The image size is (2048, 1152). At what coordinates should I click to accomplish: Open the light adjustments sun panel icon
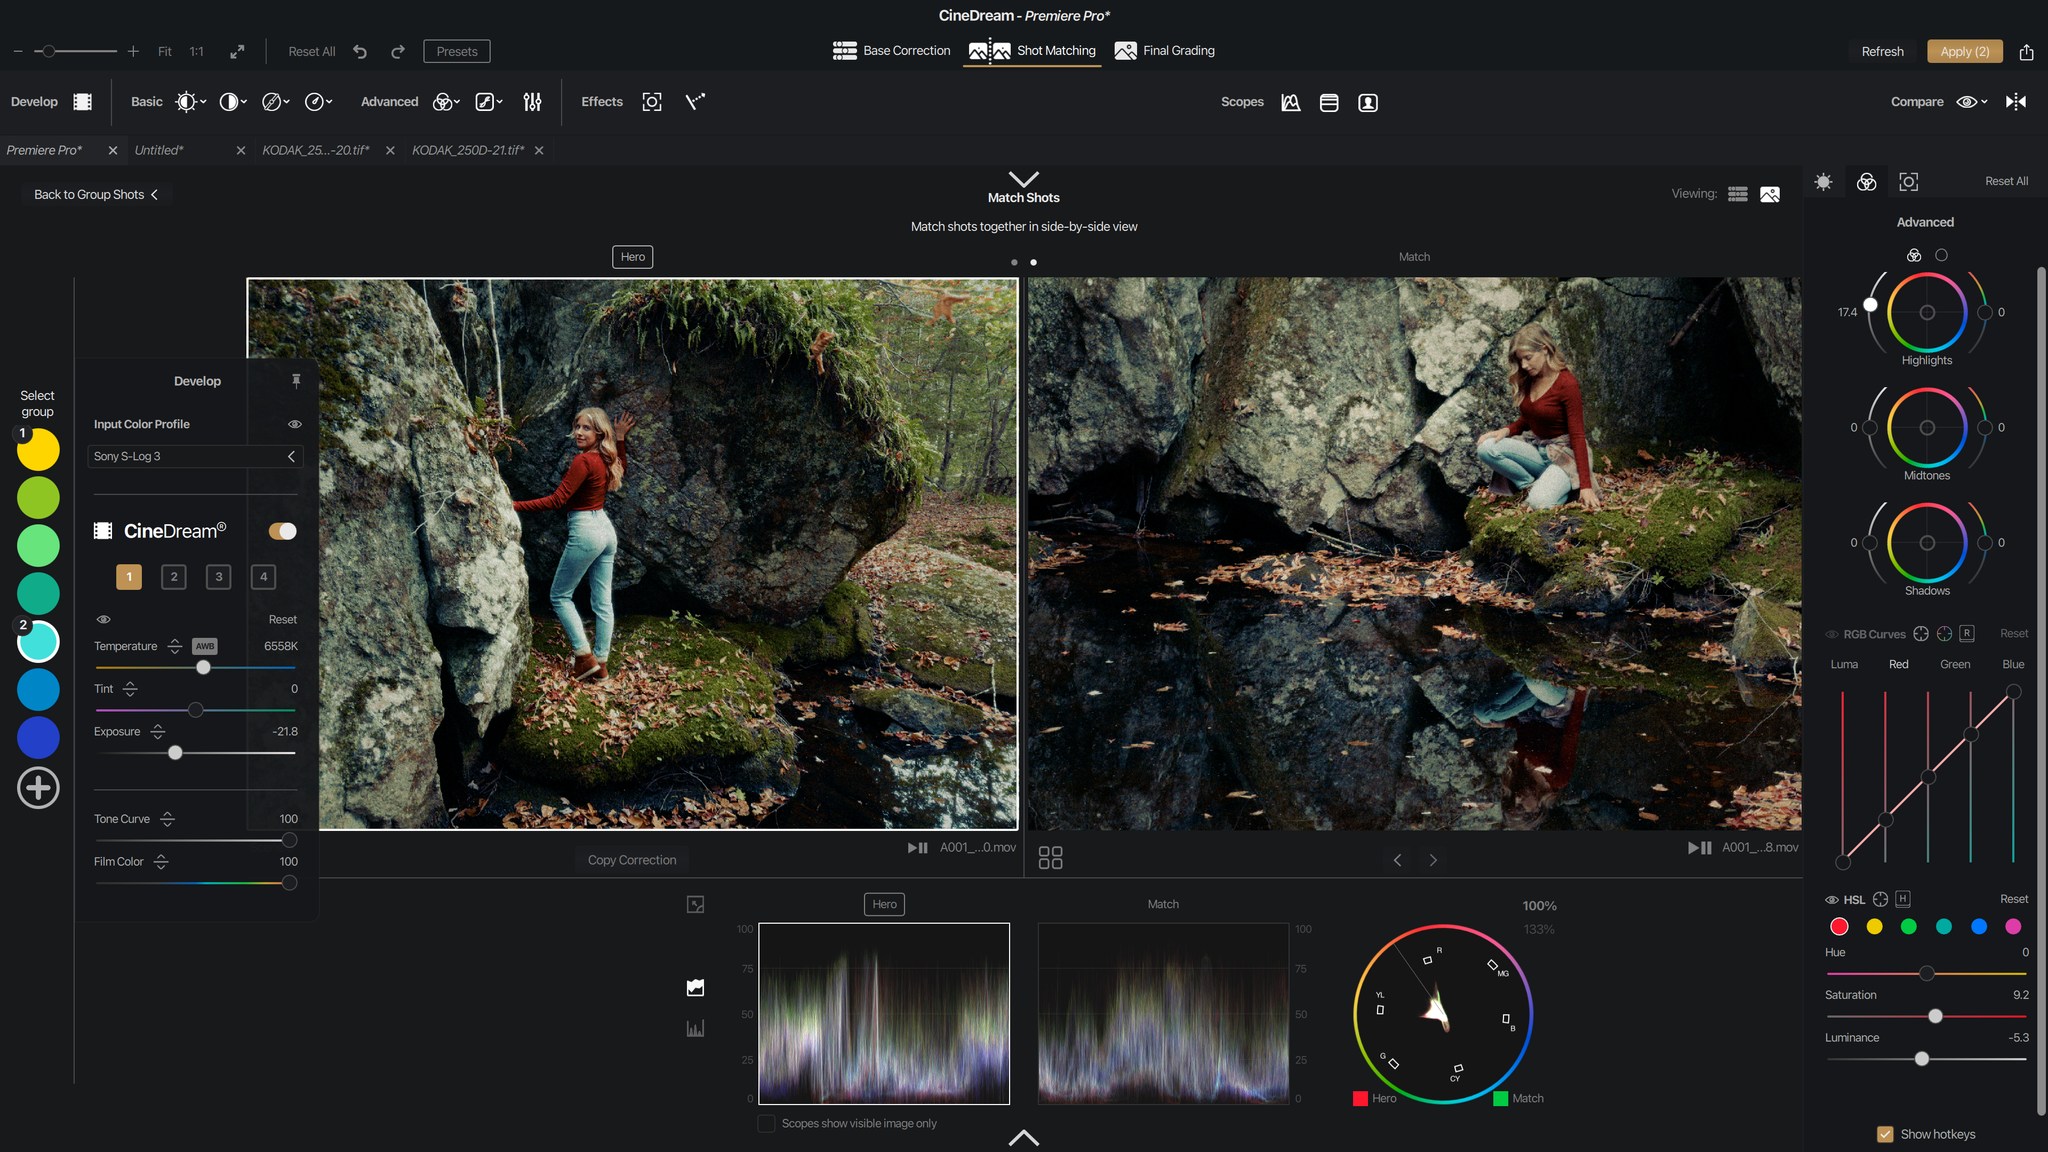pyautogui.click(x=1823, y=182)
